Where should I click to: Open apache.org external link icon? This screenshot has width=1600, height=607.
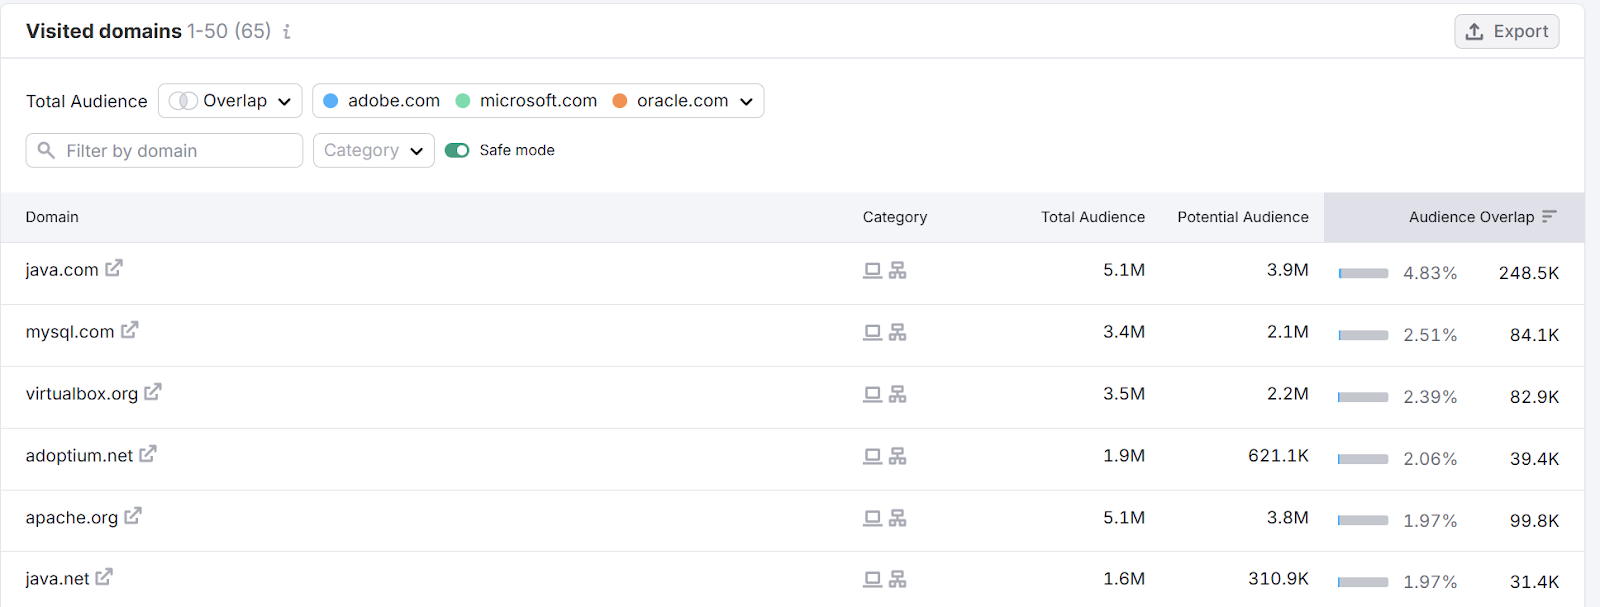tap(133, 516)
